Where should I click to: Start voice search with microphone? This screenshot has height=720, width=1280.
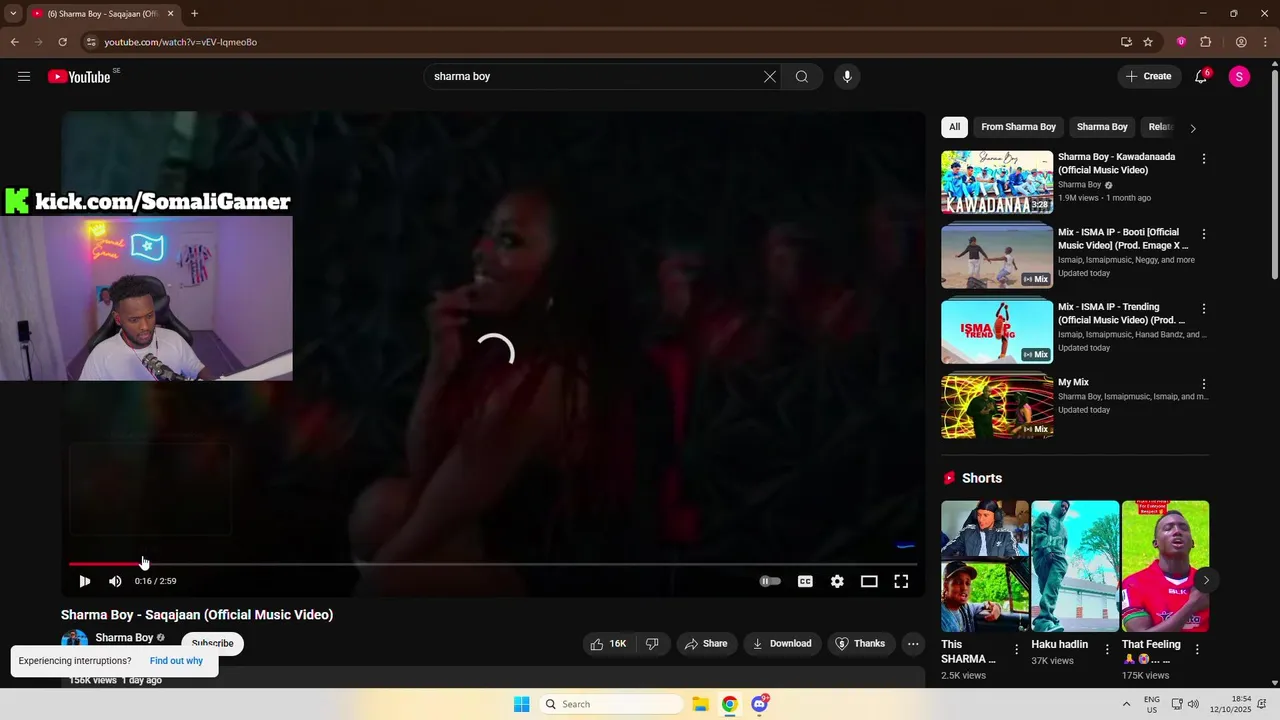click(x=847, y=76)
